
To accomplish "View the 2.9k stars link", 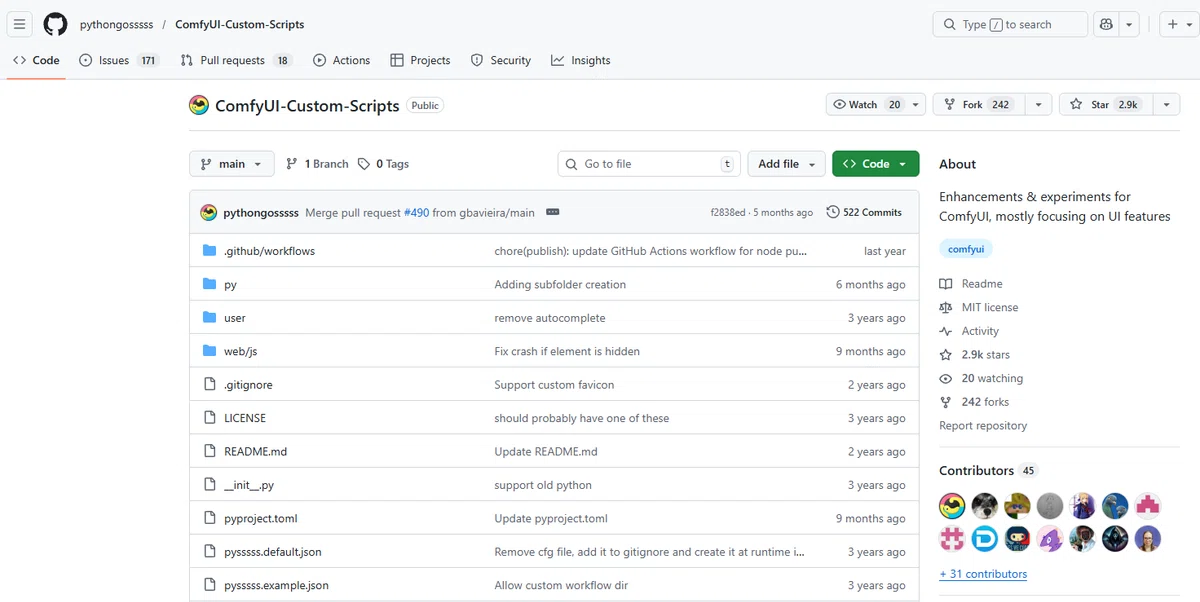I will point(975,355).
